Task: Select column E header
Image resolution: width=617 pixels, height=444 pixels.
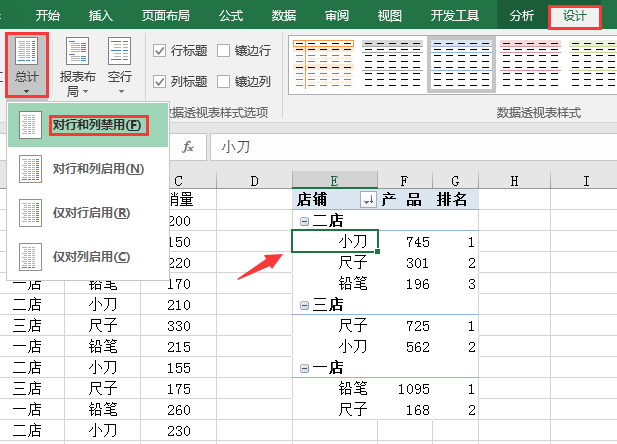Action: [335, 181]
